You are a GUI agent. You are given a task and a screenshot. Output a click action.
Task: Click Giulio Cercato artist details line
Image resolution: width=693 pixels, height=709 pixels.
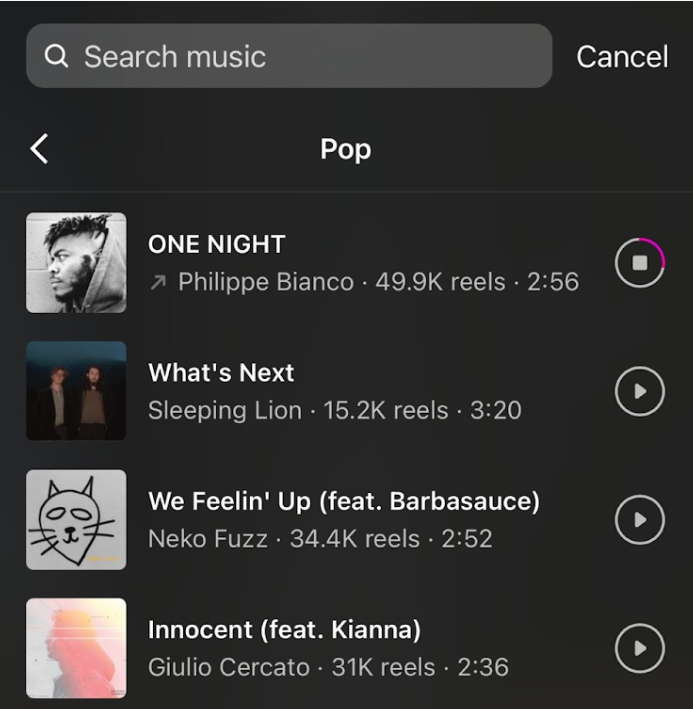tap(328, 667)
